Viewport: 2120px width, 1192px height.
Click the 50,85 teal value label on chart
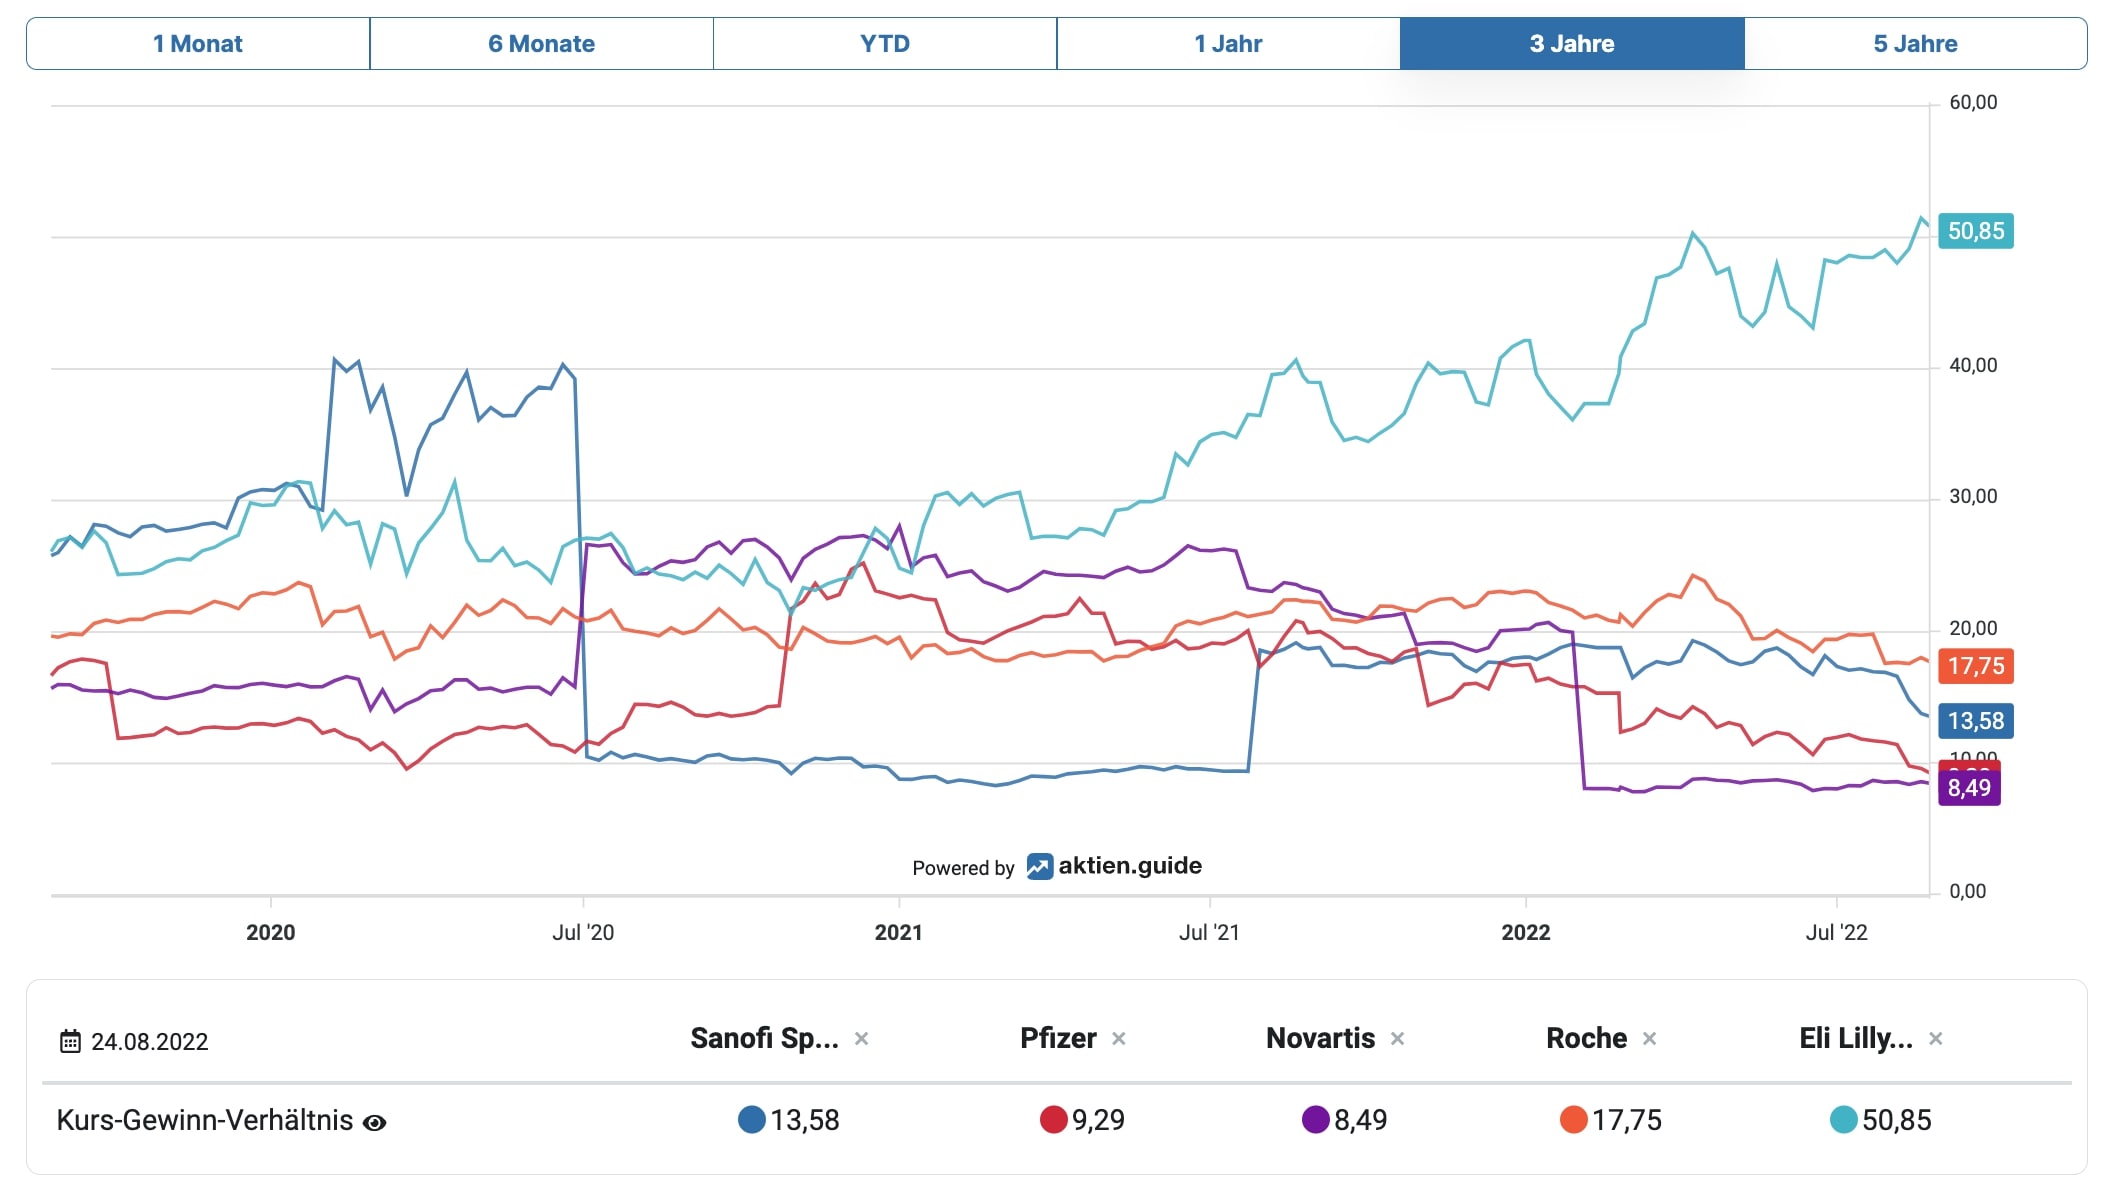[1976, 231]
